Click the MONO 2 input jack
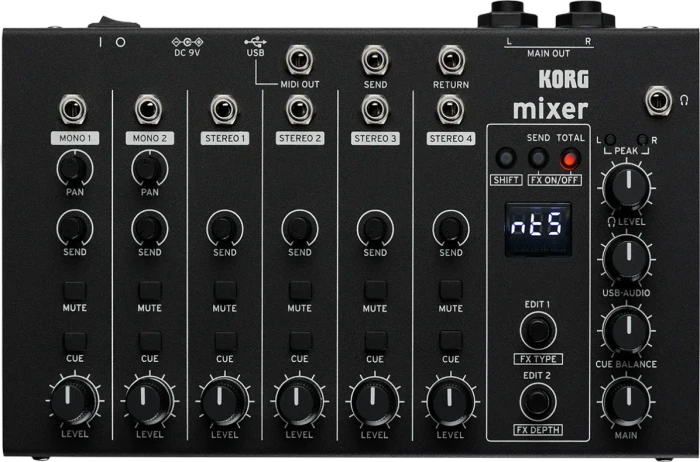Image resolution: width=700 pixels, height=462 pixels. [148, 109]
